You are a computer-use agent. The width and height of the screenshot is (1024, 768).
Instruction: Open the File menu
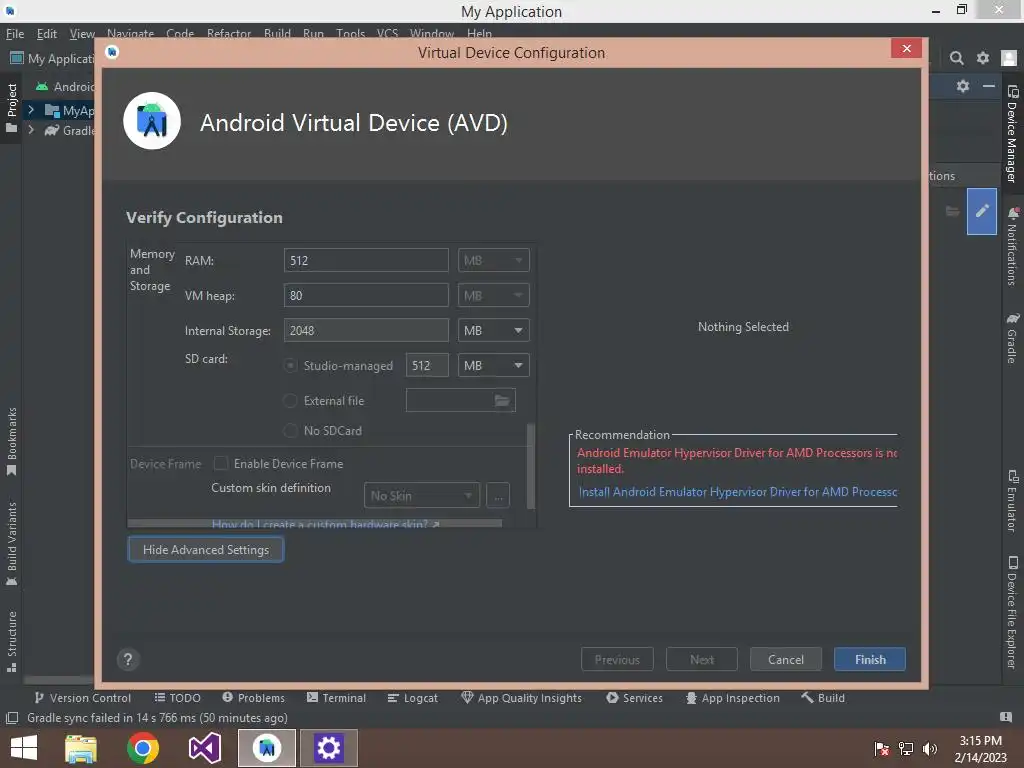coord(15,34)
